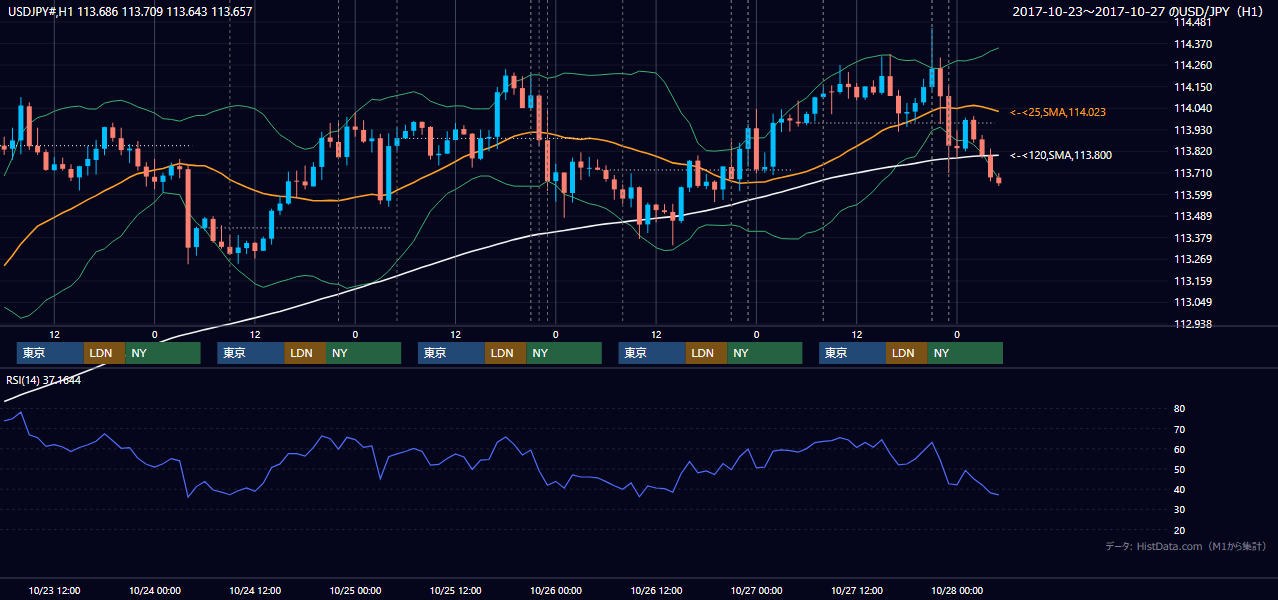Click RSI scale value 70
Screen dimensions: 1278x600
point(1179,429)
